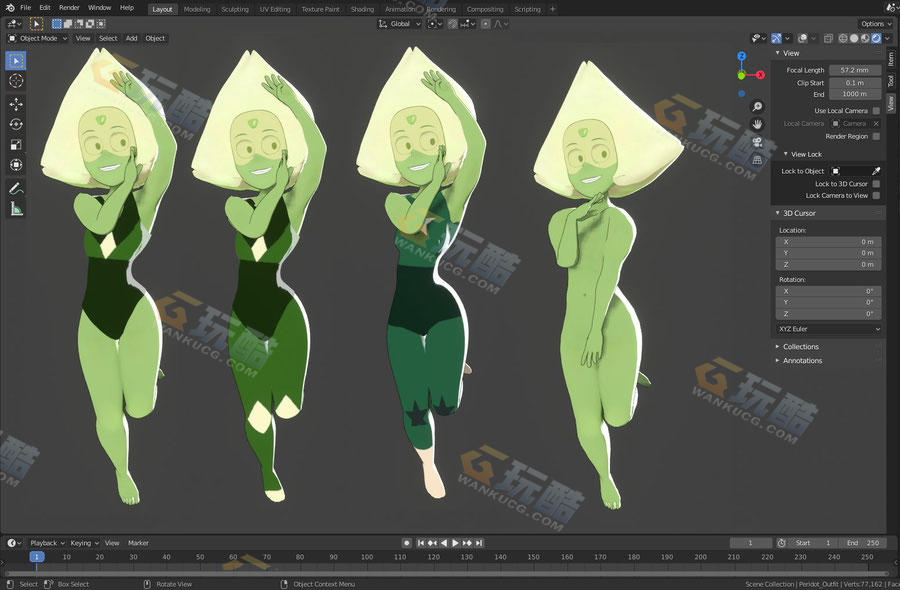The width and height of the screenshot is (900, 590).
Task: Select the Rotate tool
Action: pos(16,124)
